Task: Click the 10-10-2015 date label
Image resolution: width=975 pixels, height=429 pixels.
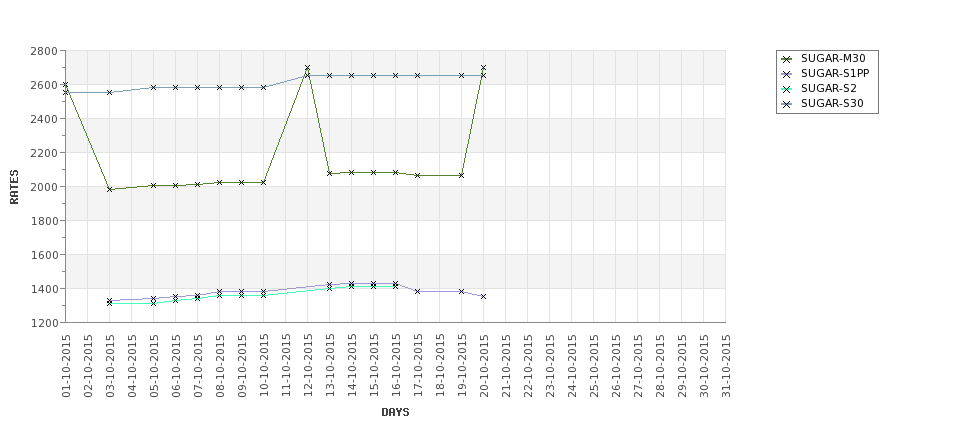Action: coord(264,366)
